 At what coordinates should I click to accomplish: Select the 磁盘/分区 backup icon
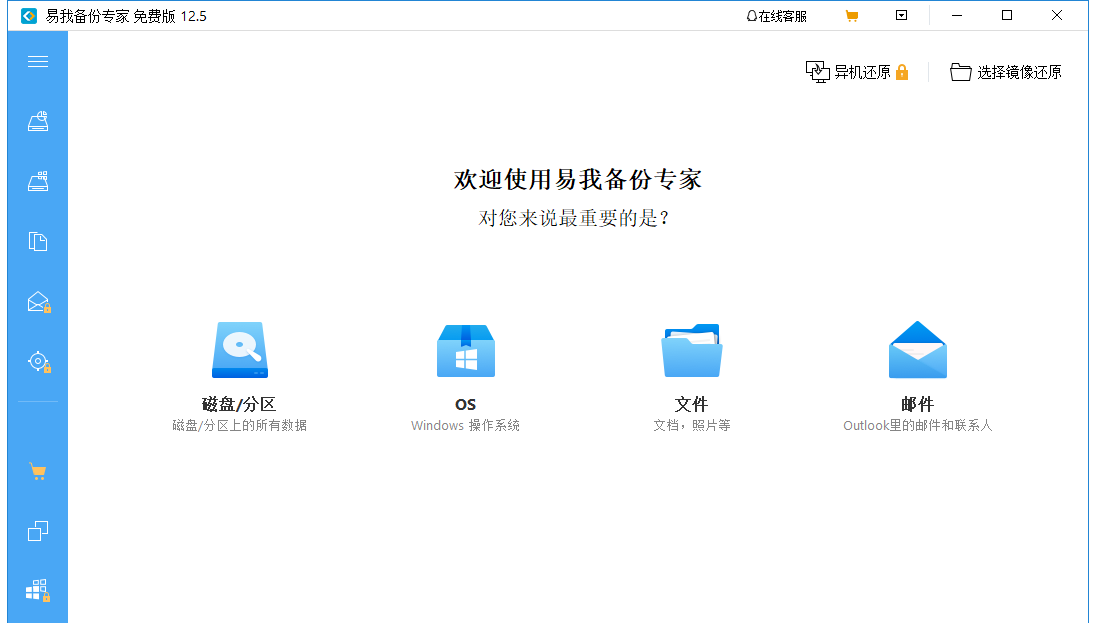240,350
